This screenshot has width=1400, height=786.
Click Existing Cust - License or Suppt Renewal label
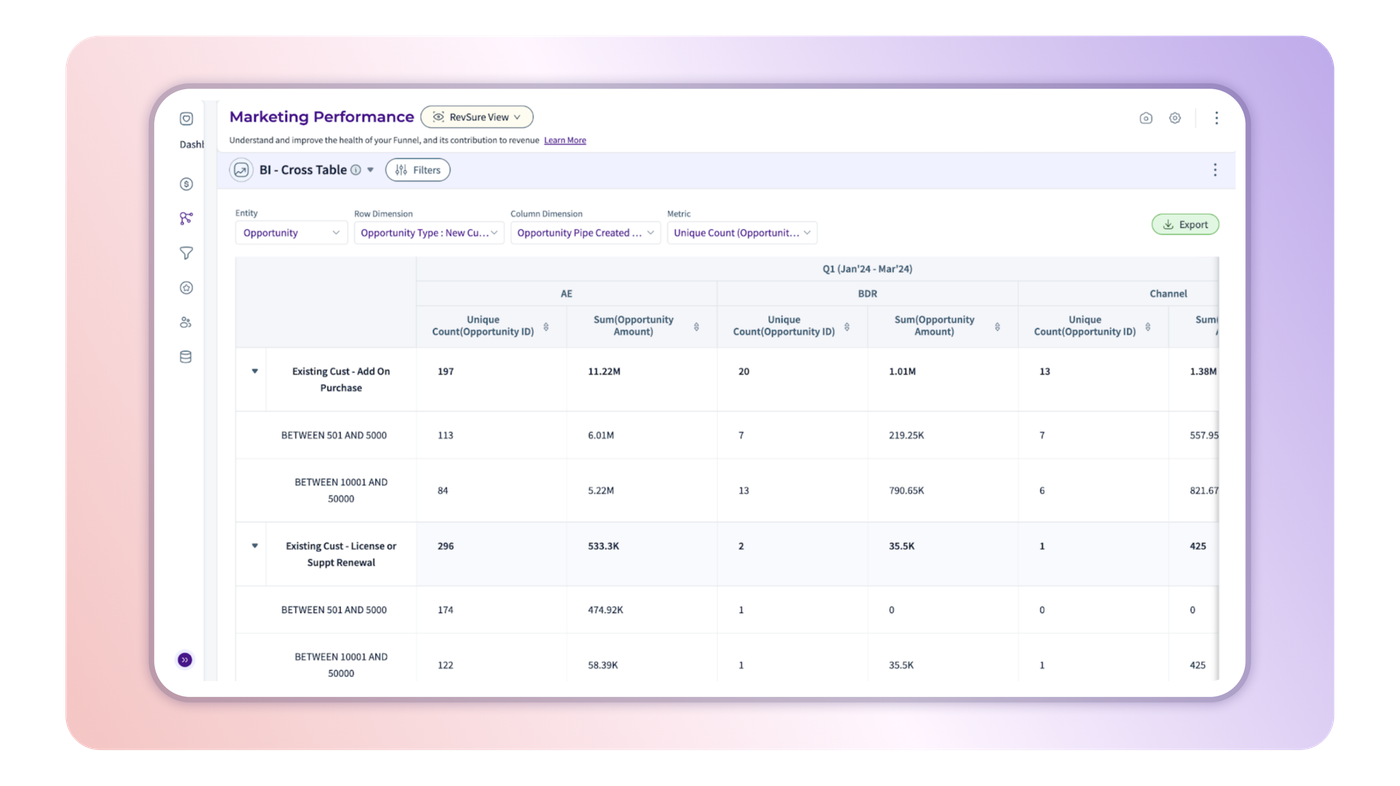pos(341,554)
